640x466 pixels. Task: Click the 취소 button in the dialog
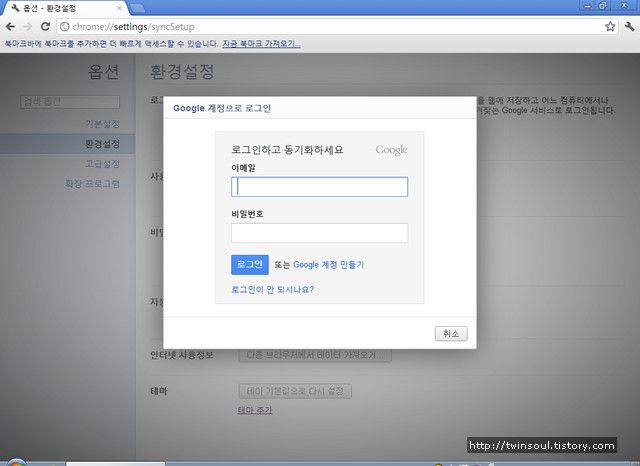451,334
